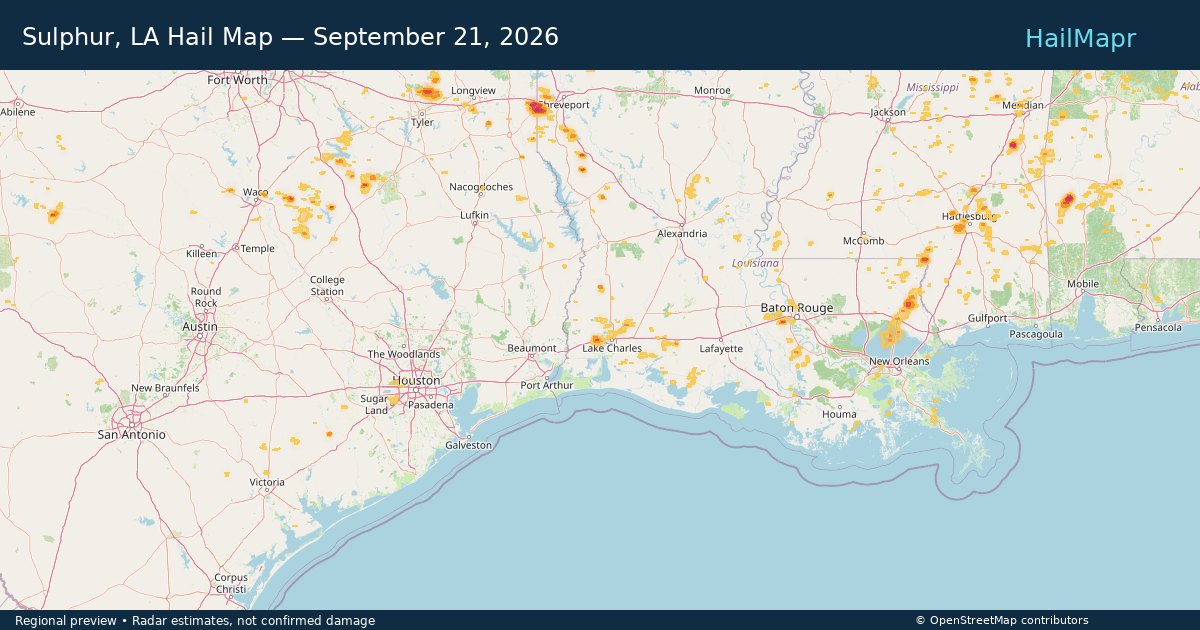This screenshot has height=630, width=1200.
Task: Click the New Orleans city label
Action: click(x=898, y=361)
